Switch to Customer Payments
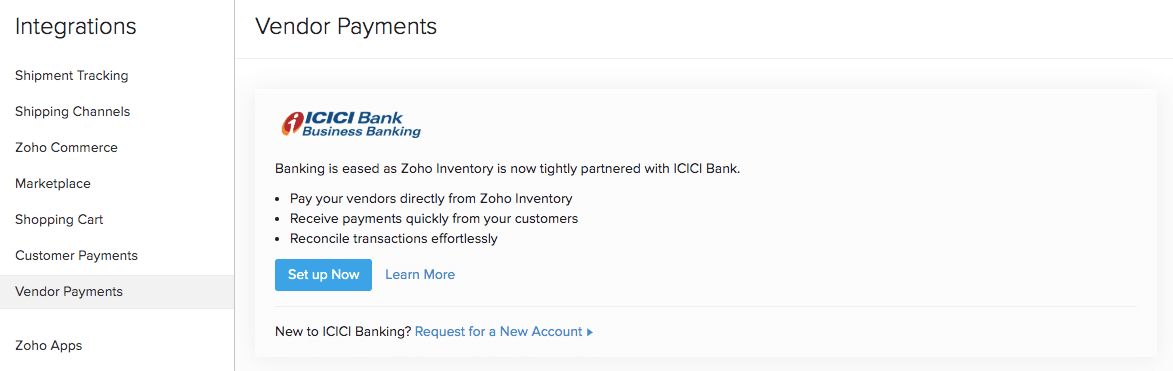Viewport: 1173px width, 371px height. (x=76, y=255)
